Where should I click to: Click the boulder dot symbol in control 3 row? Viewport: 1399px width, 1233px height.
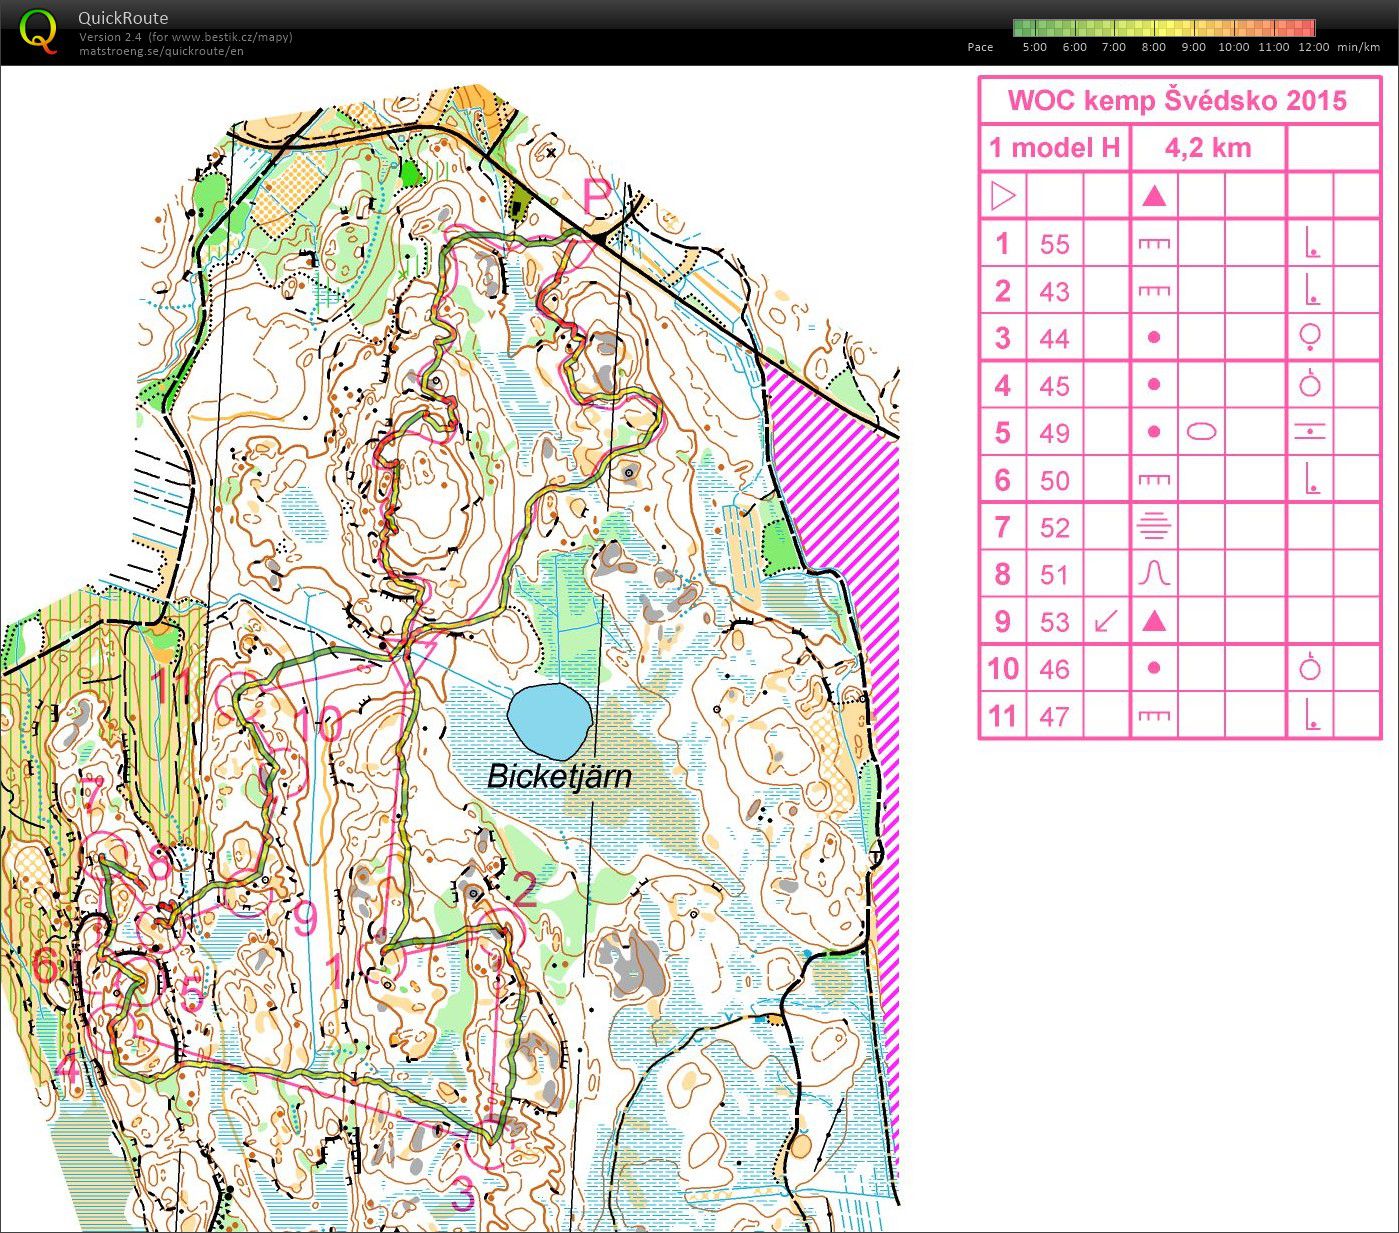(x=1154, y=338)
